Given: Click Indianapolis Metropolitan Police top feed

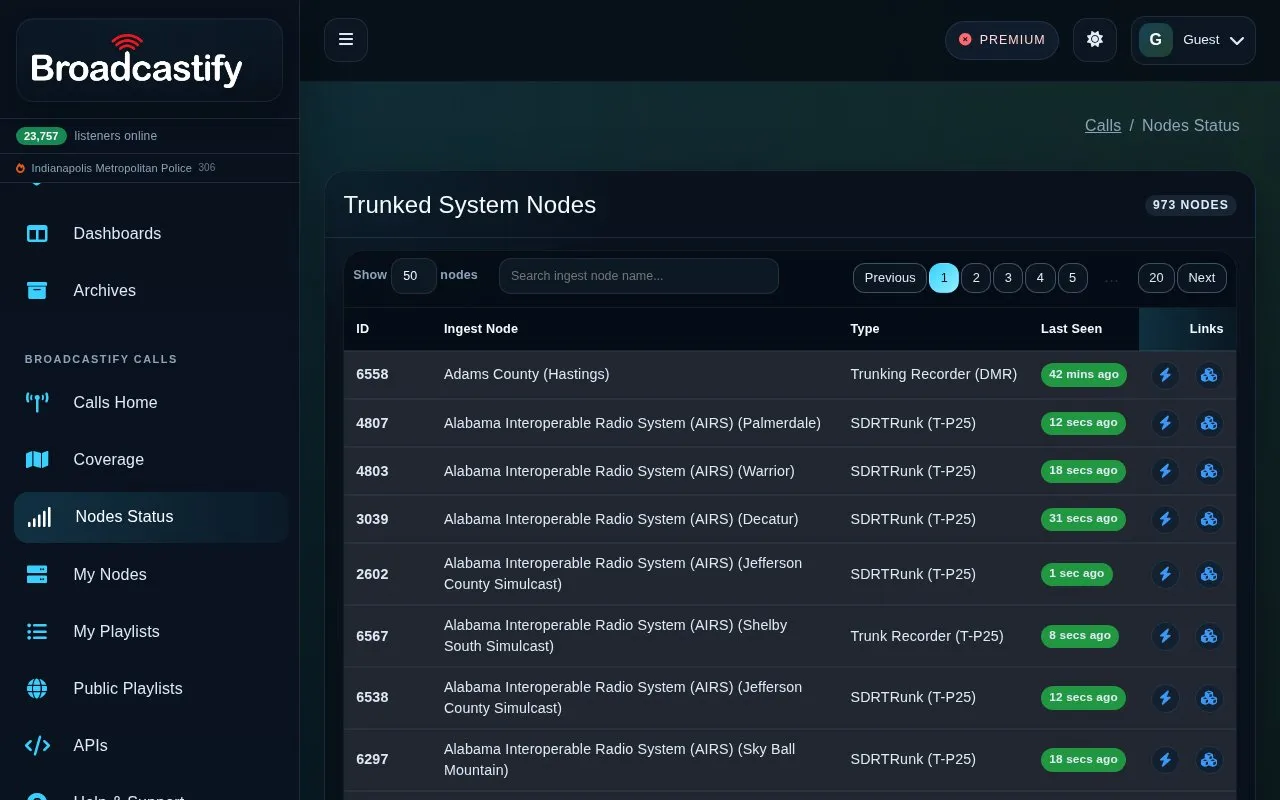Looking at the screenshot, I should [111, 168].
